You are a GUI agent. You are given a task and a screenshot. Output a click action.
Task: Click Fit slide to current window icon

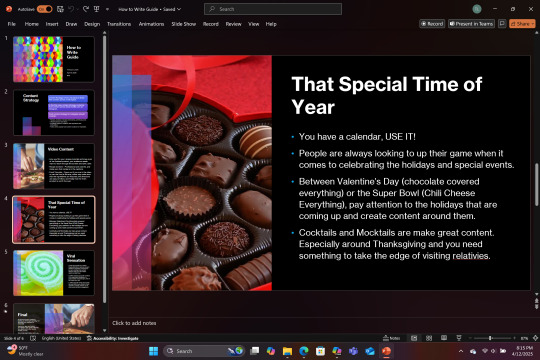coord(535,338)
